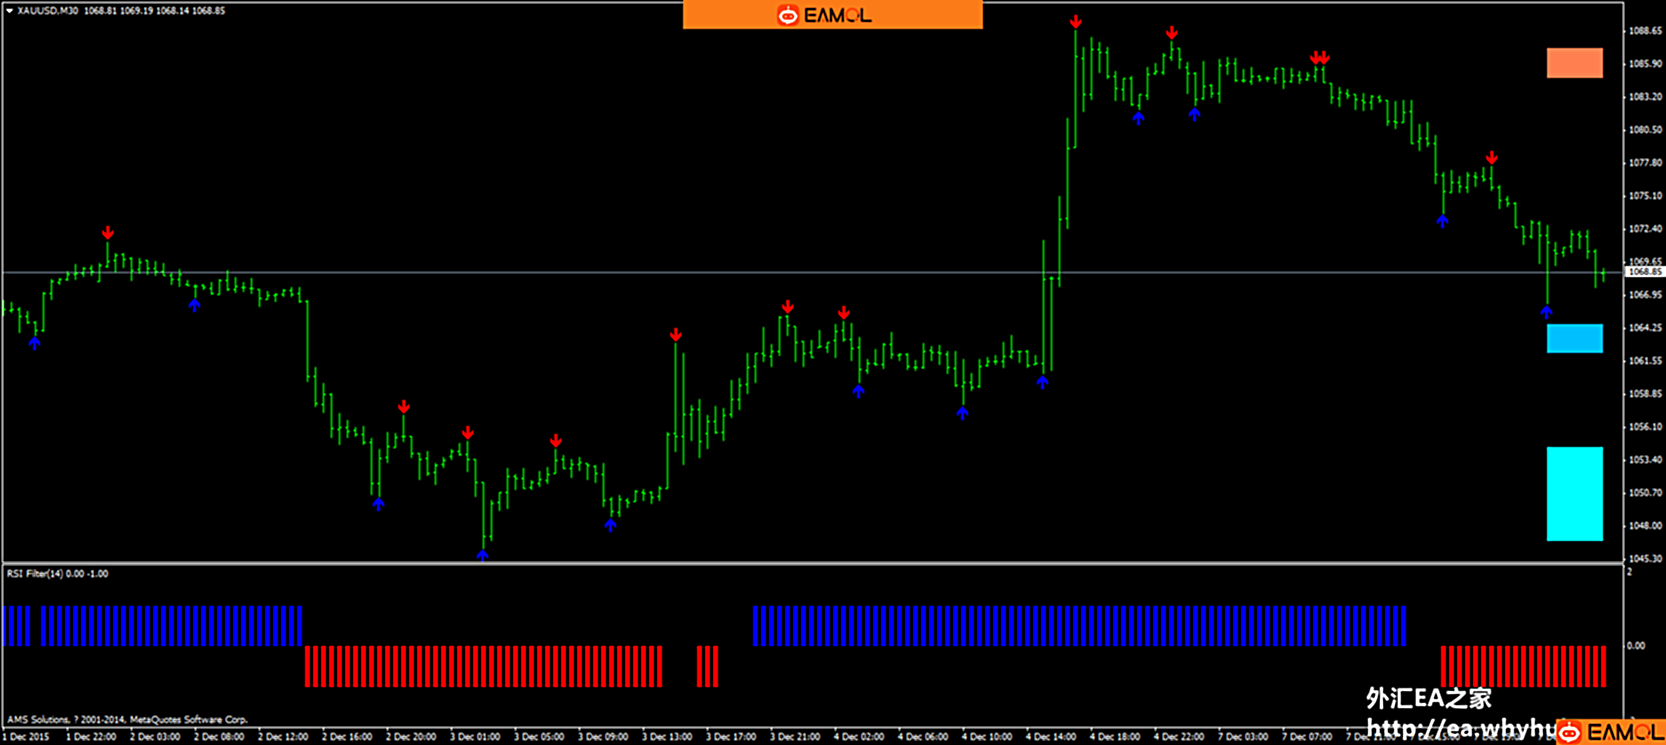Click the XAUUSD,M30 chart title text
Screen dimensions: 1666x745
pos(48,11)
